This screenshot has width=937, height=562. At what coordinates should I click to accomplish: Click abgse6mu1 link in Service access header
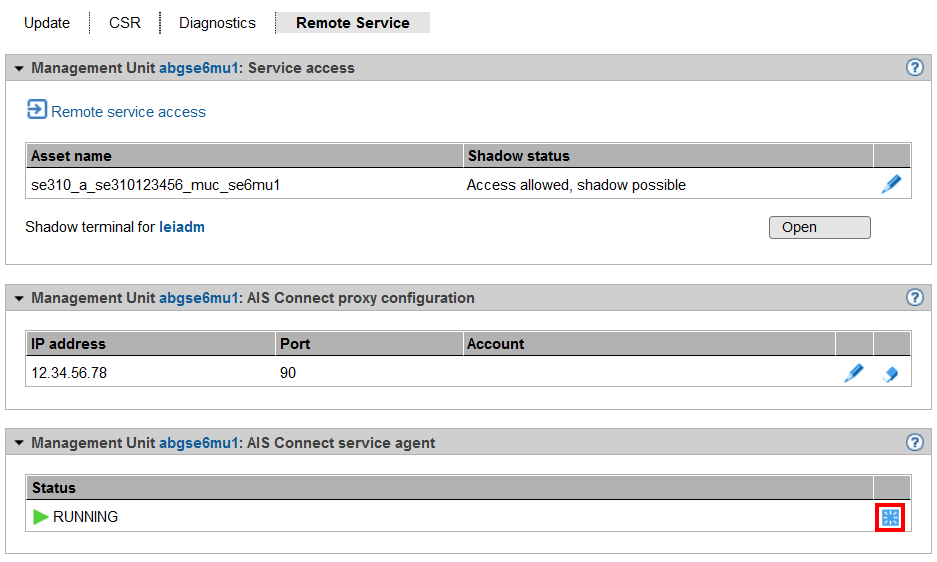pos(198,68)
